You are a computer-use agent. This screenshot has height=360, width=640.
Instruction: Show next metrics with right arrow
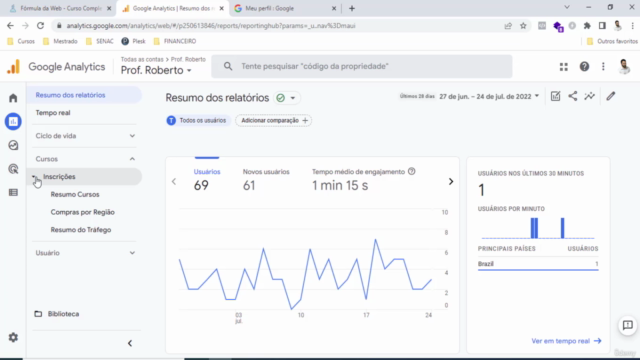pos(451,182)
